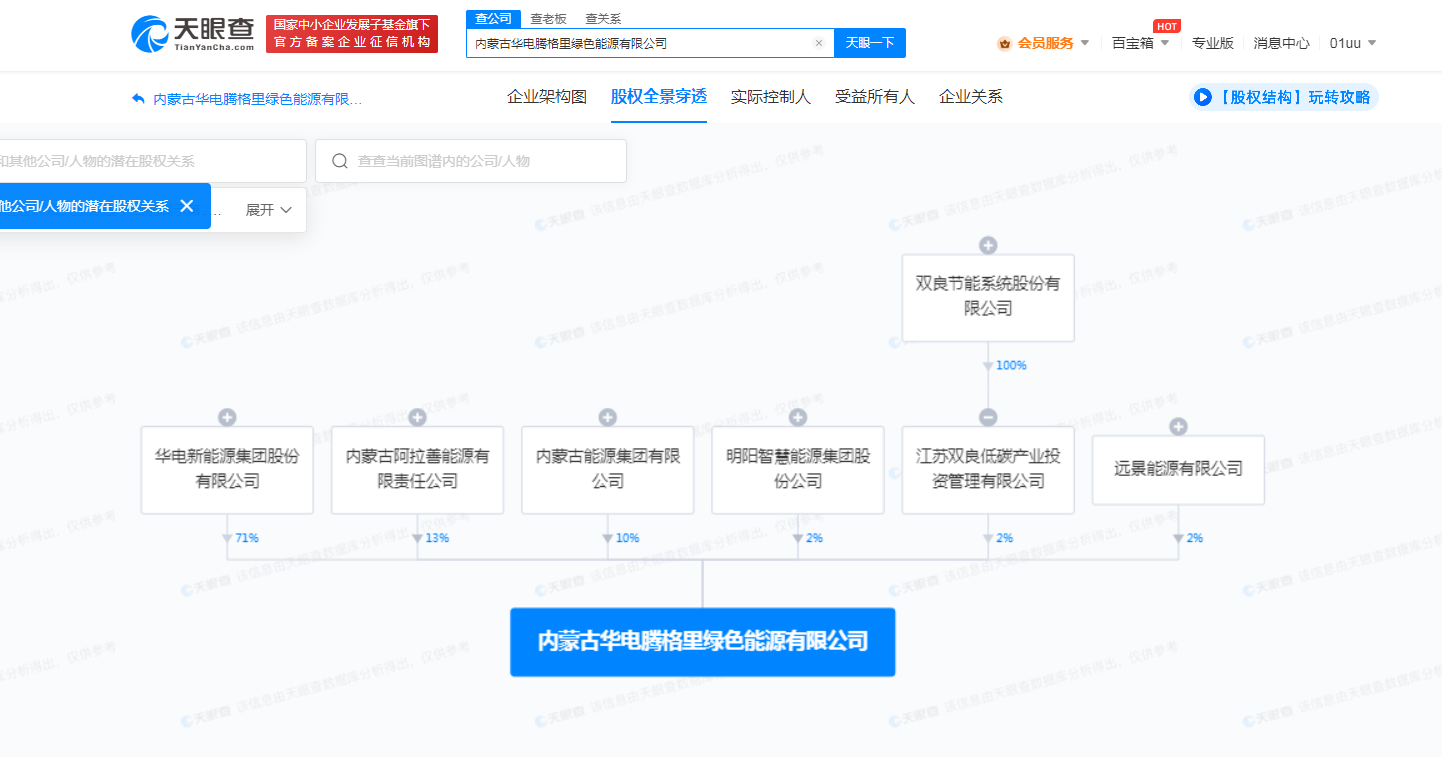Click the 天眼一下 search button
Screen dimensions: 1442x757
(870, 43)
